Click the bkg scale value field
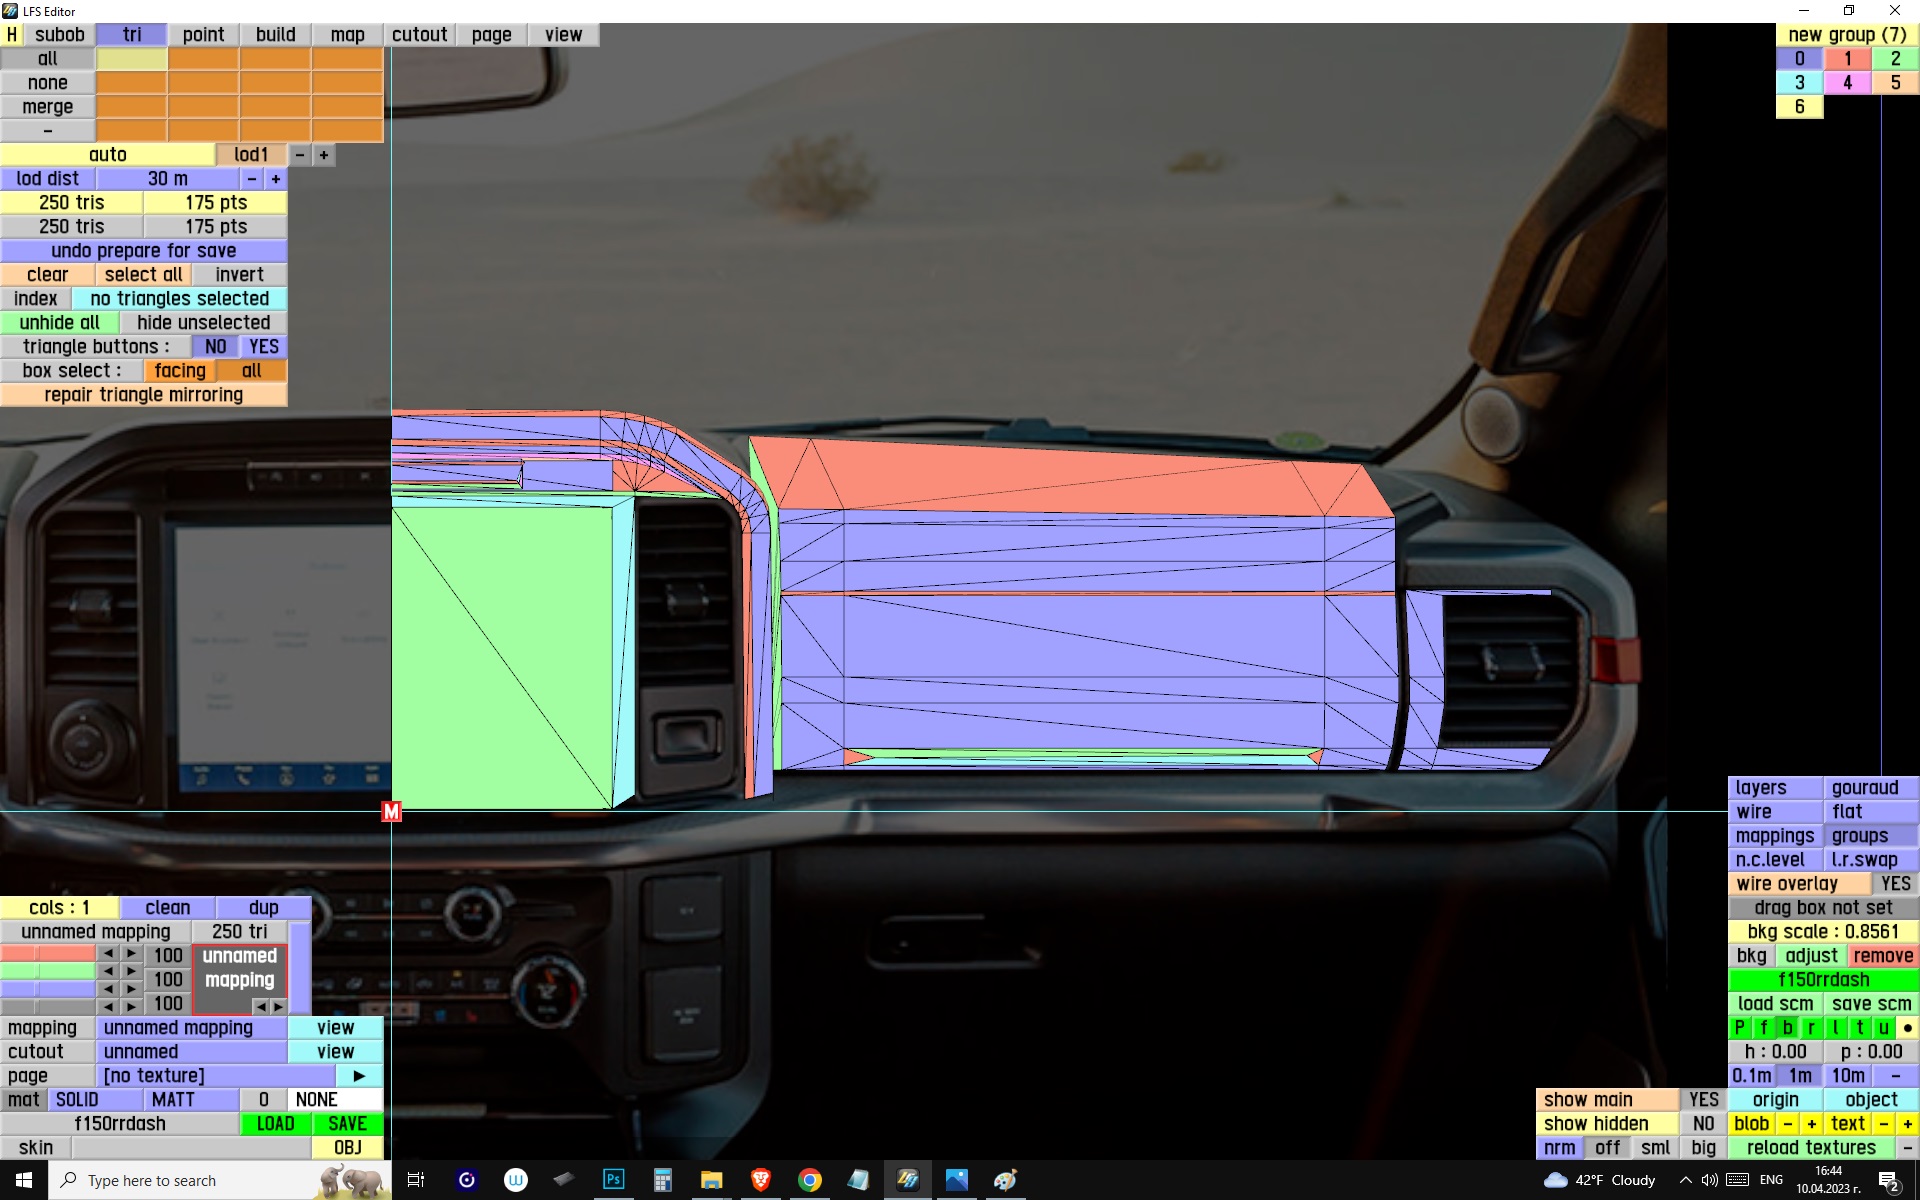The height and width of the screenshot is (1200, 1920). tap(1822, 932)
